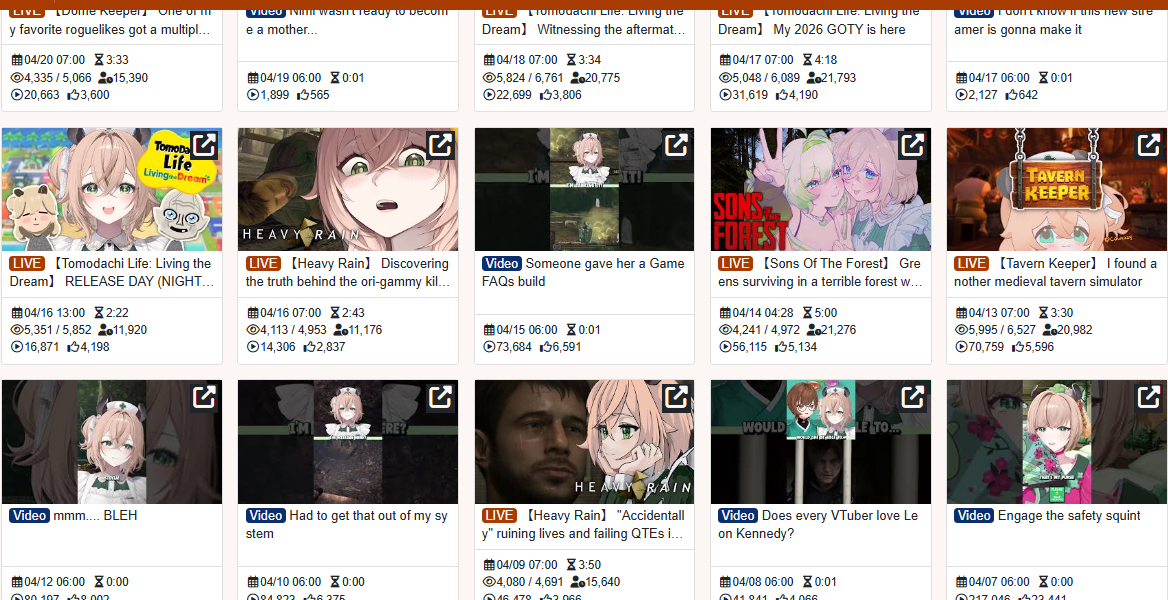Click external link icon on Leon Kennedy video
This screenshot has width=1168, height=600.
click(x=912, y=397)
